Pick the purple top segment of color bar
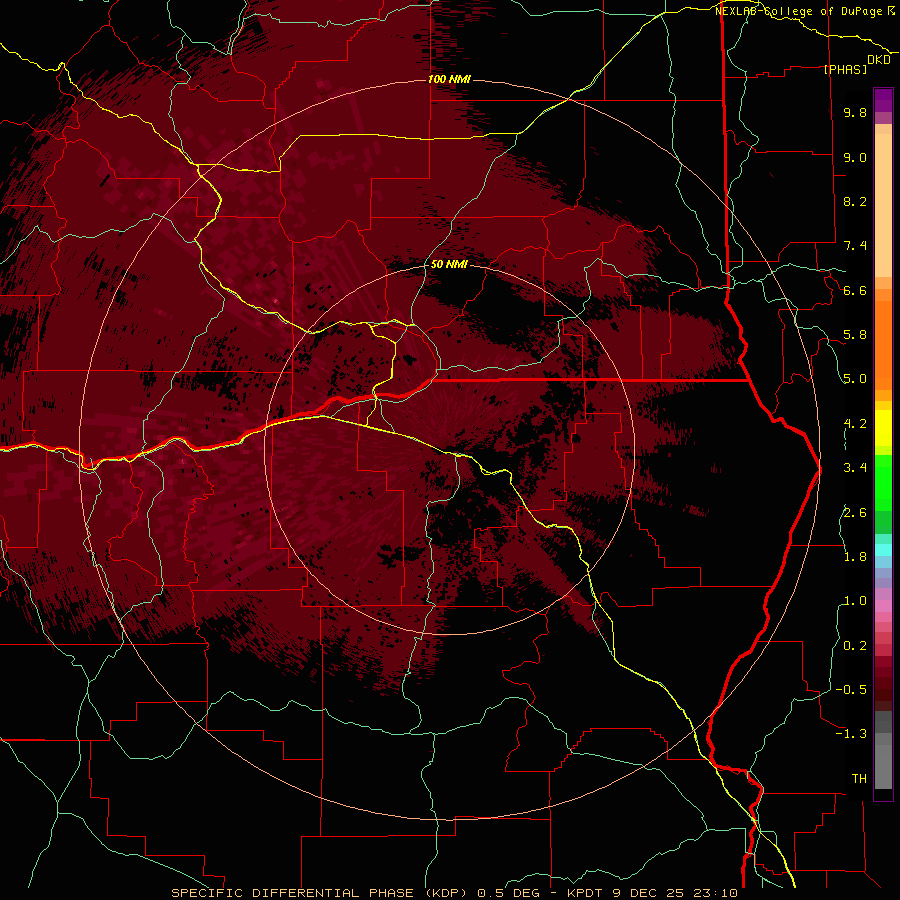 click(x=883, y=101)
